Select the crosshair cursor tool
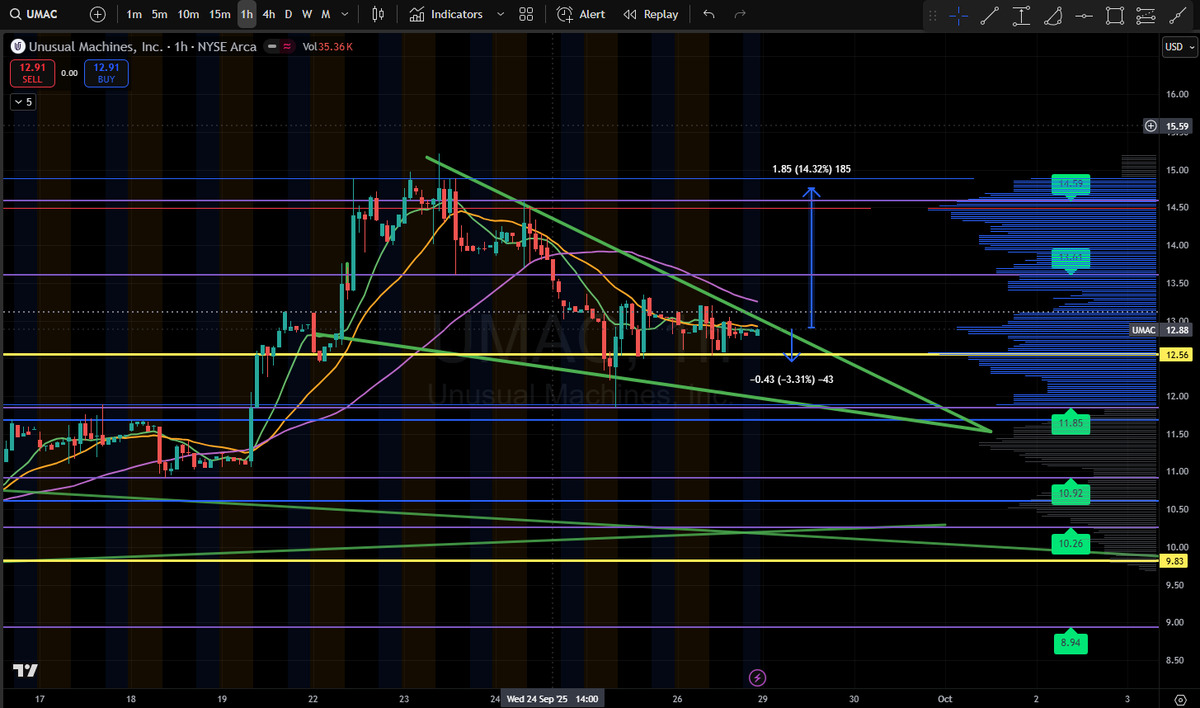Viewport: 1200px width, 708px height. pyautogui.click(x=959, y=15)
